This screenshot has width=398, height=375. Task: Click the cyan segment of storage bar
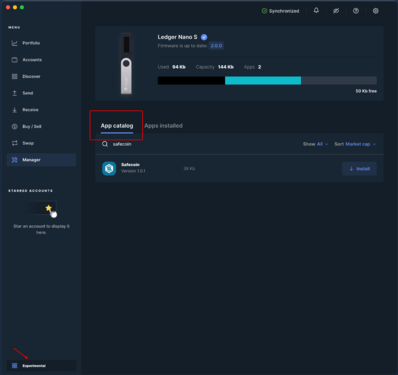coord(263,80)
